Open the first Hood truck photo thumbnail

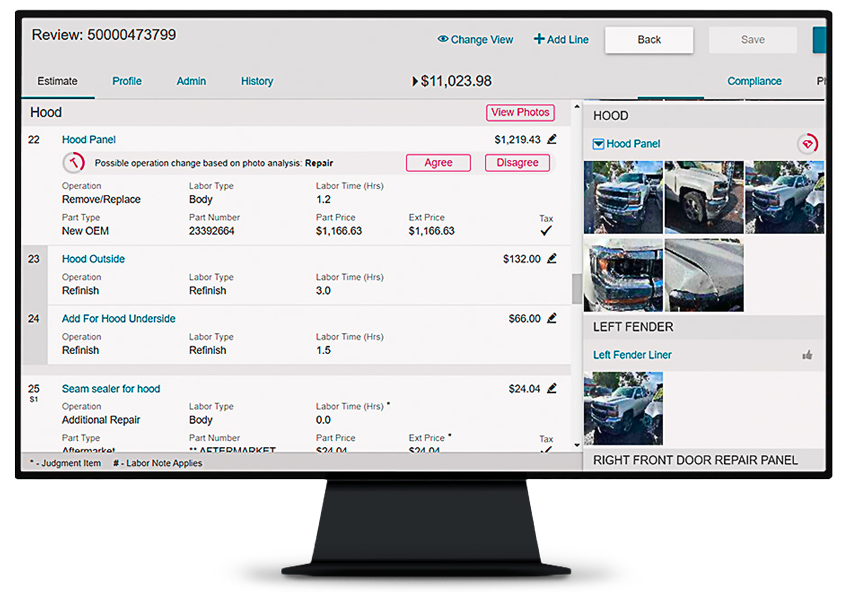point(623,197)
